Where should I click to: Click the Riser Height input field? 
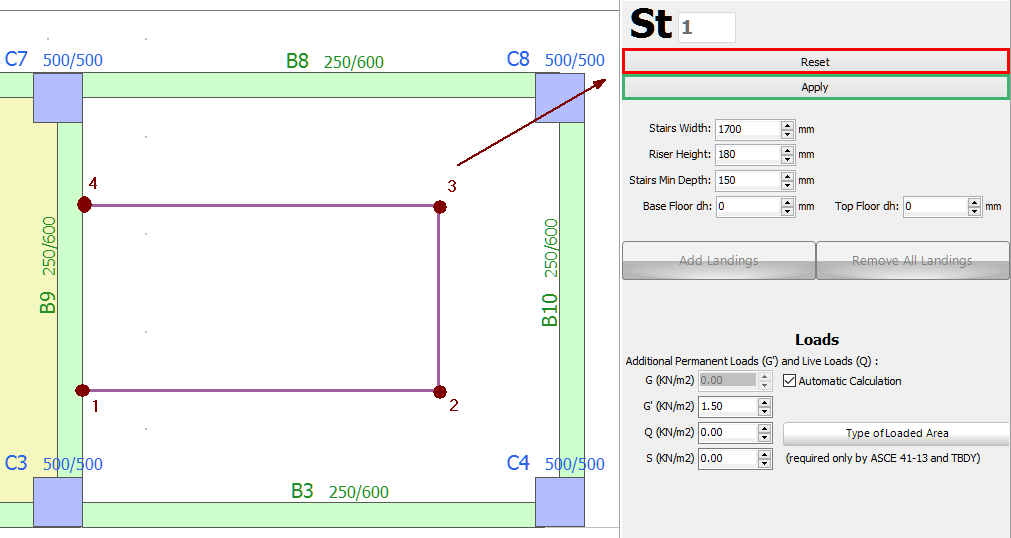pyautogui.click(x=747, y=155)
